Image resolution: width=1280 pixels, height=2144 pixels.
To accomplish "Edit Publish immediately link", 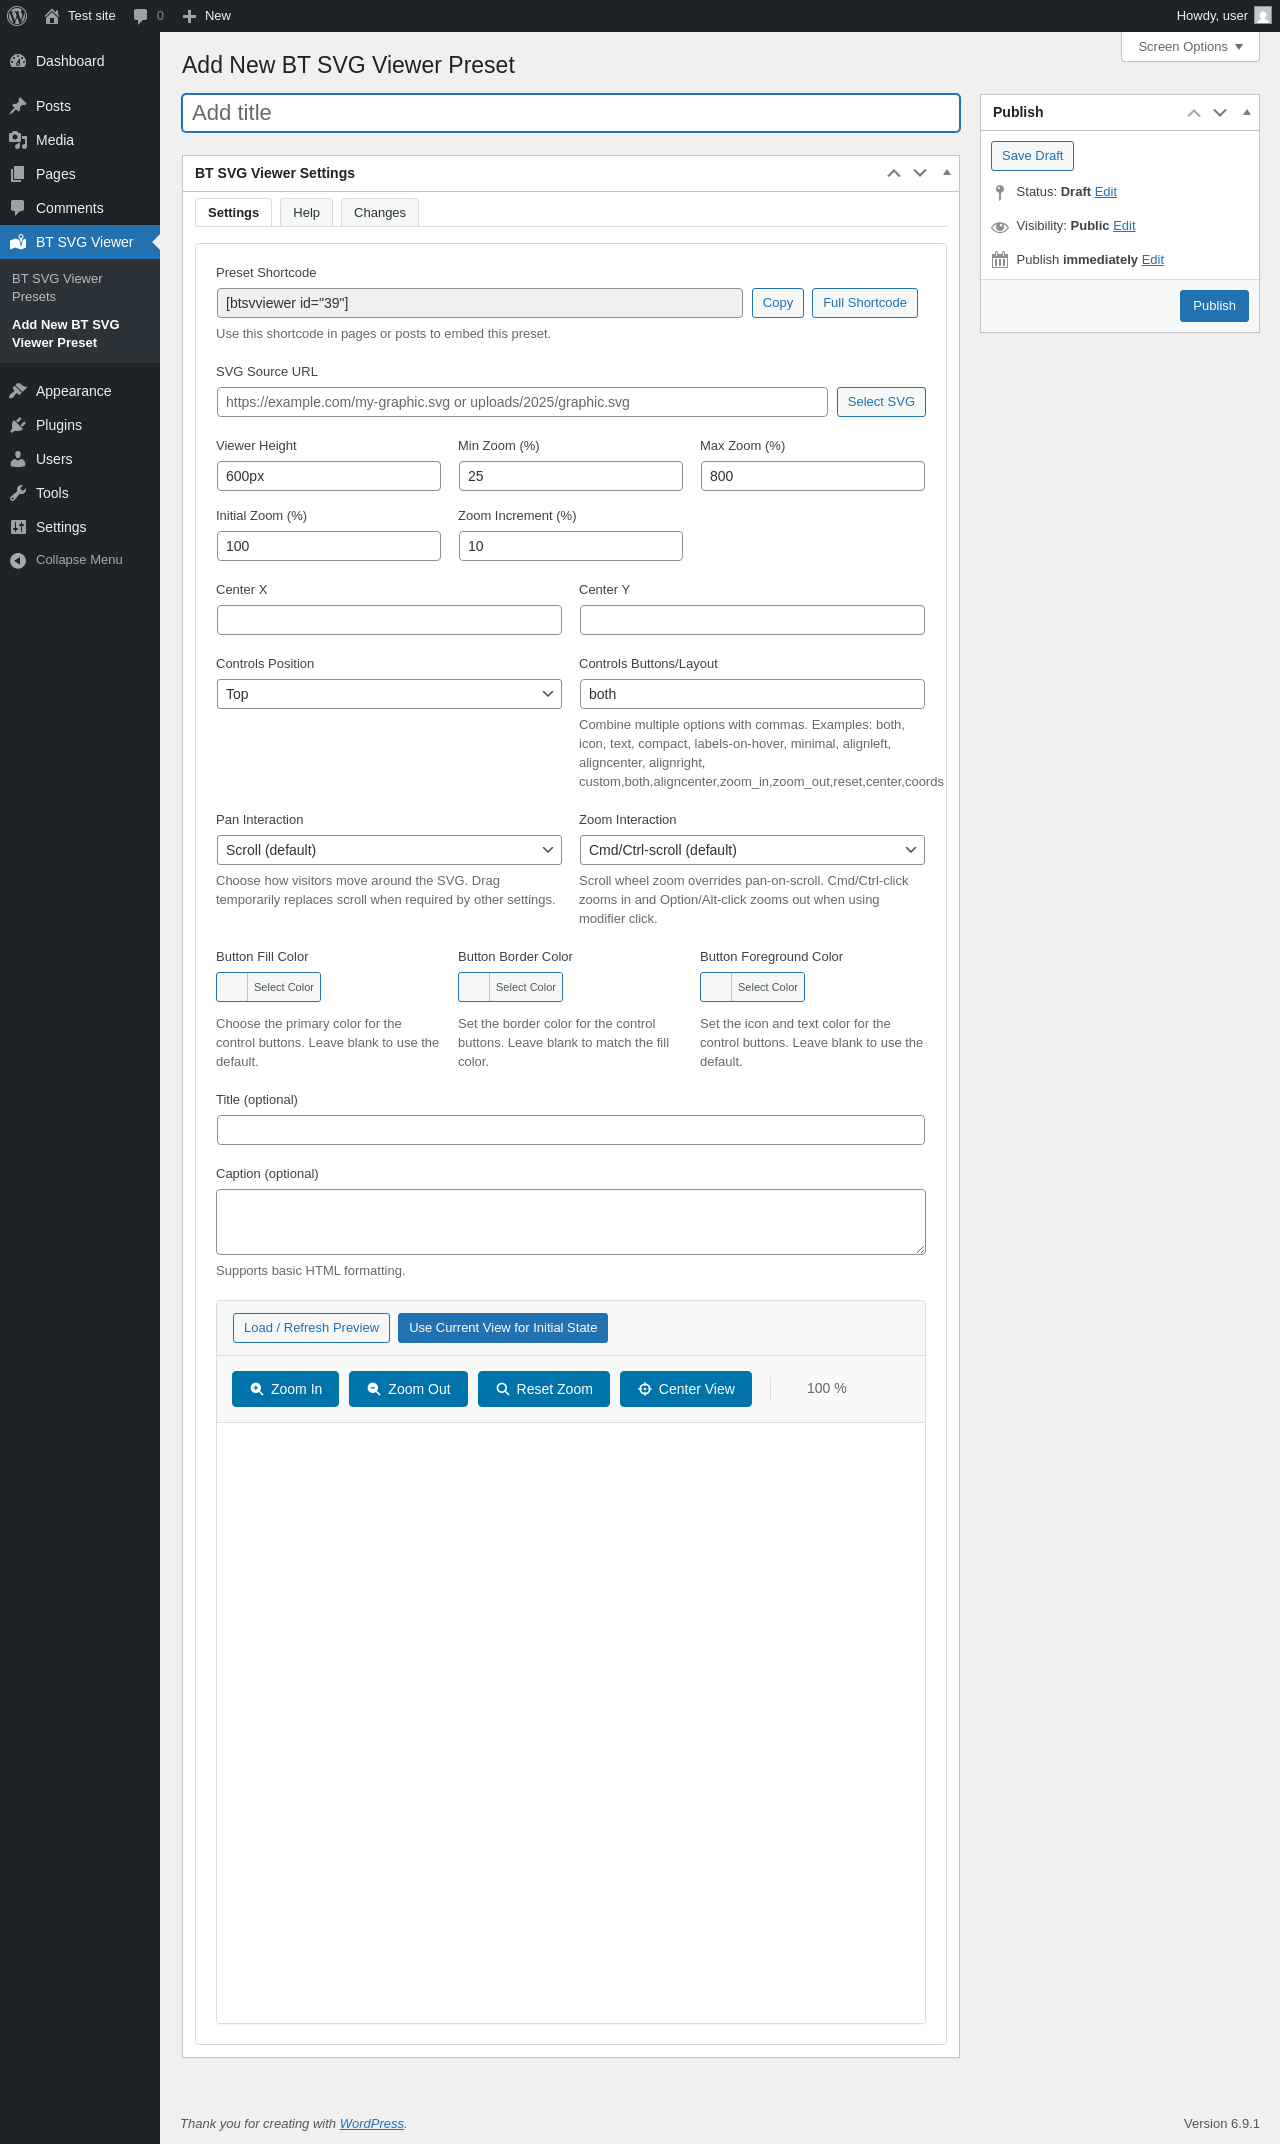I will [1153, 260].
